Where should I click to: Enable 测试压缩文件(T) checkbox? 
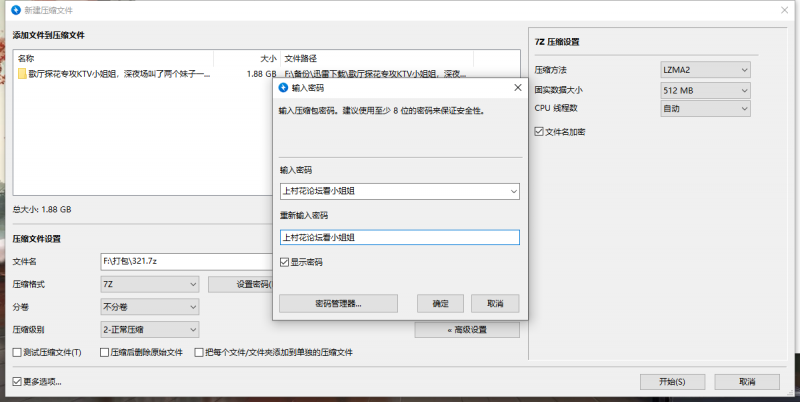[17, 353]
